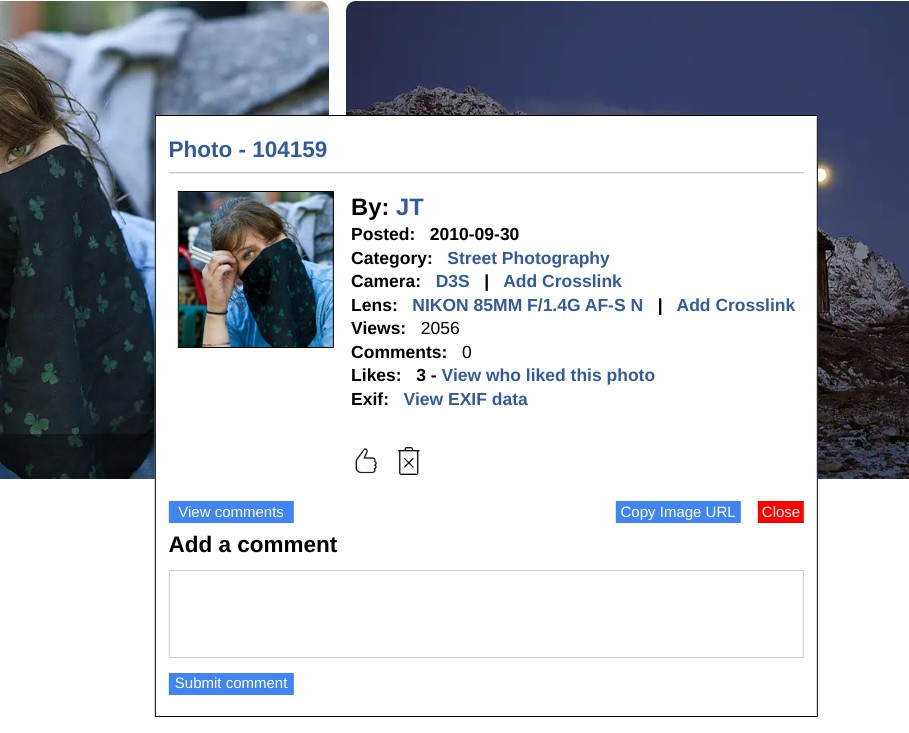
Task: Click the trash delete photo icon
Action: (409, 461)
